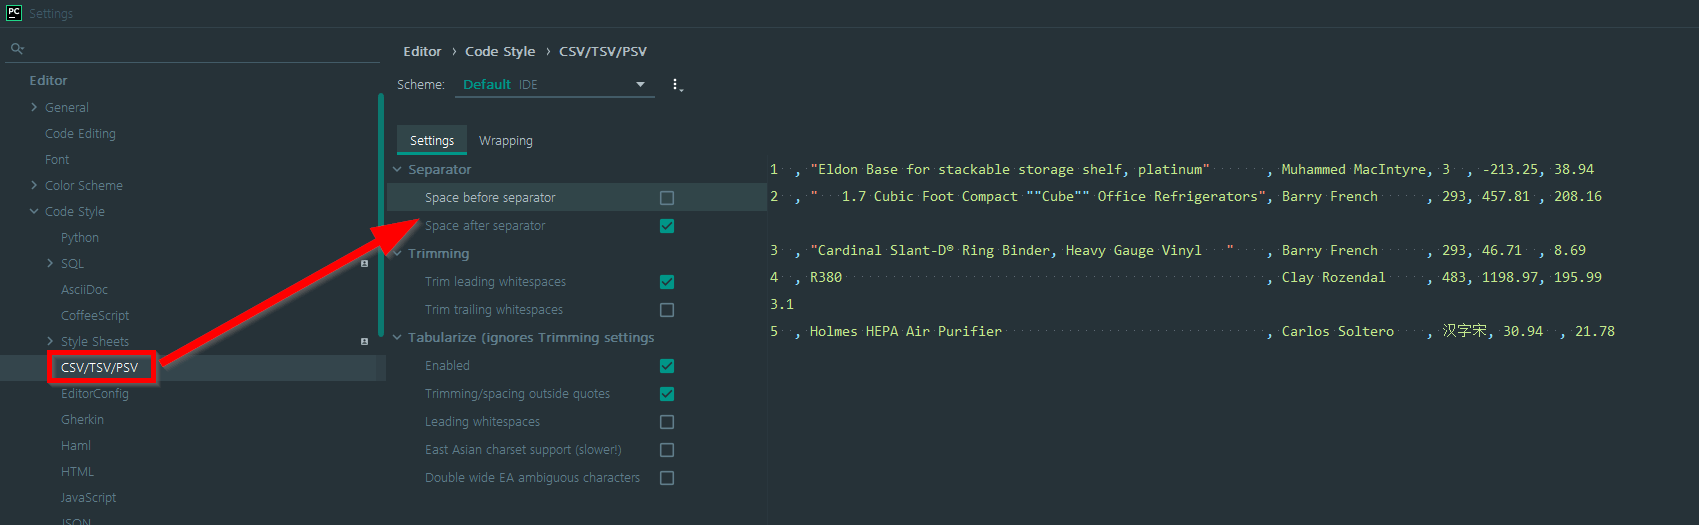
Task: Click CSV/TSV/PSV breadcrumb item
Action: click(x=603, y=51)
